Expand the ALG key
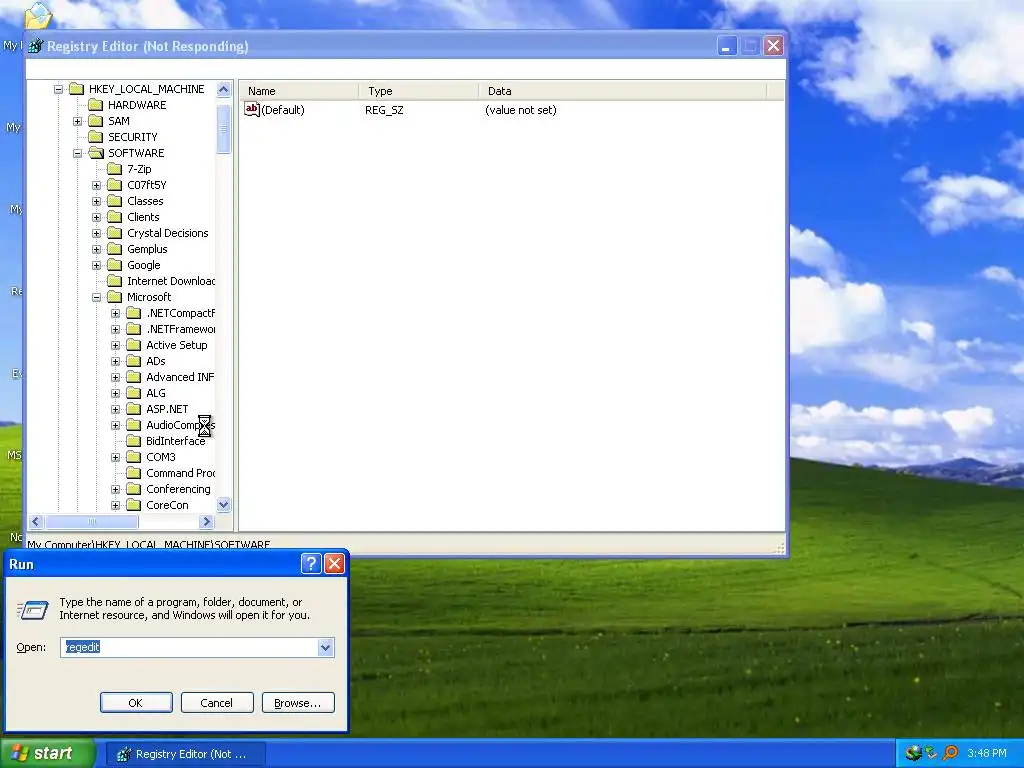Screen dimensions: 1024x768 [x=116, y=393]
